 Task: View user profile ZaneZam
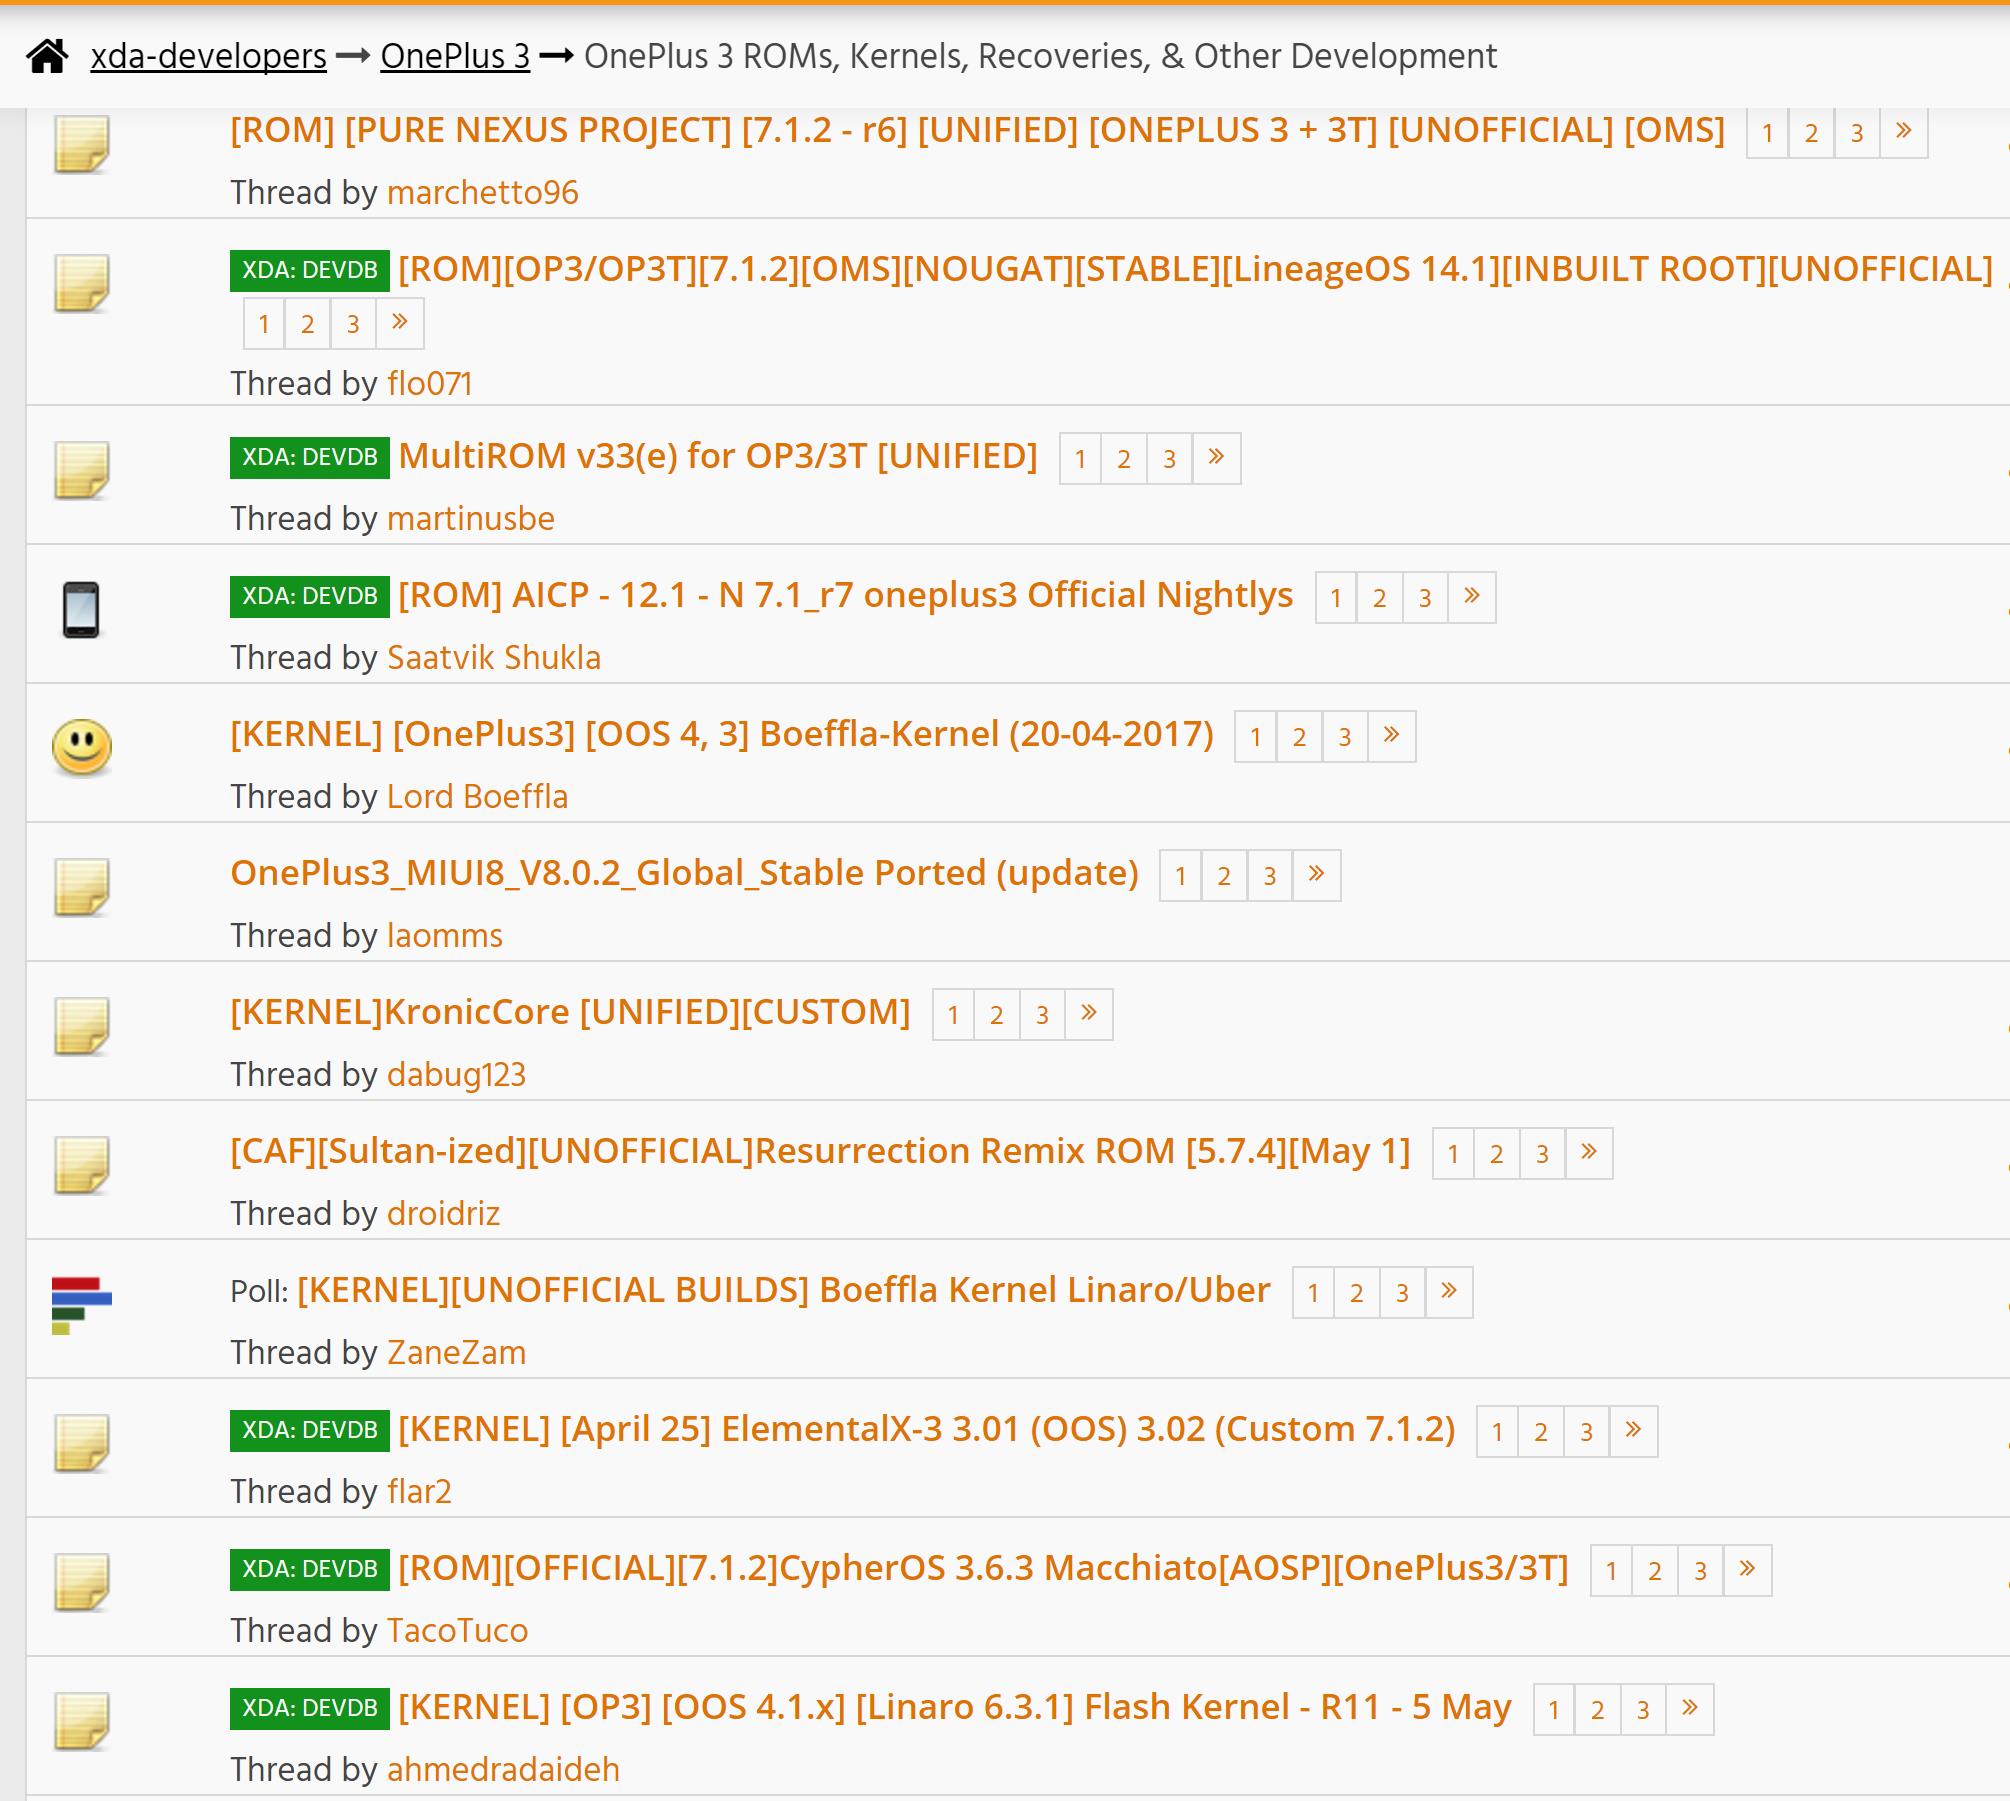point(456,1353)
